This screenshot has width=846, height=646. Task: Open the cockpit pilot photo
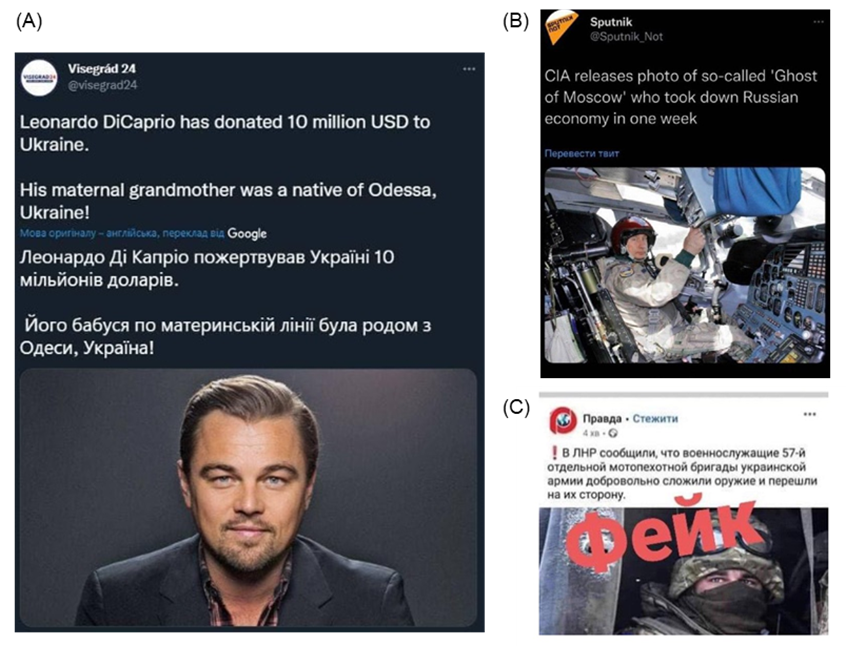pyautogui.click(x=685, y=265)
